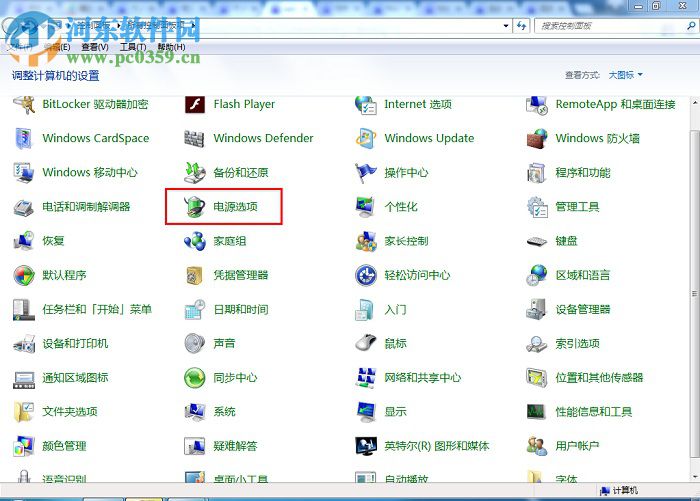Click the 任务栏和「开始」菜单 link
Viewport: 700px width, 501px height.
(97, 309)
